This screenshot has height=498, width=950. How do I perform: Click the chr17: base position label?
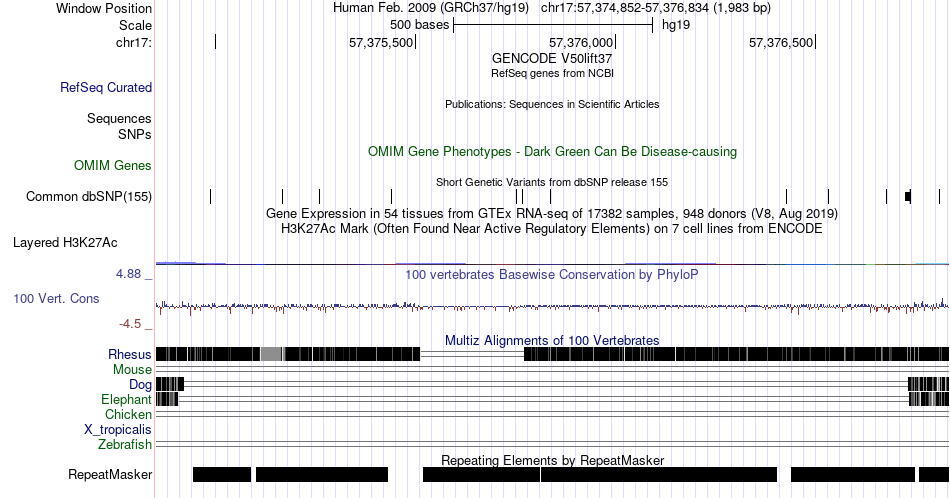[x=134, y=42]
